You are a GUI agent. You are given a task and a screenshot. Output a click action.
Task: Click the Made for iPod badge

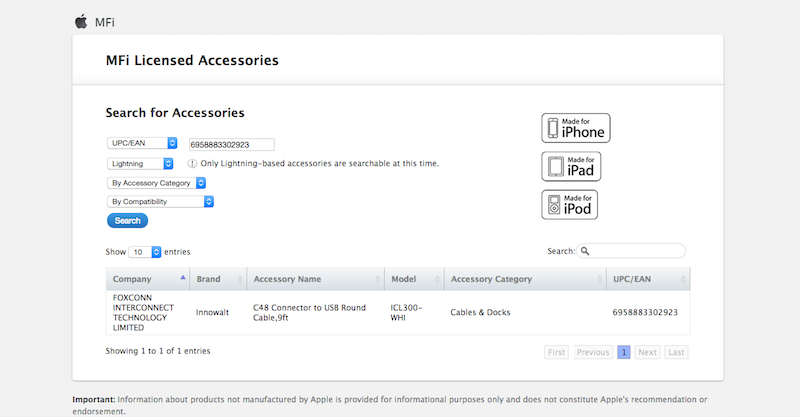coord(569,205)
